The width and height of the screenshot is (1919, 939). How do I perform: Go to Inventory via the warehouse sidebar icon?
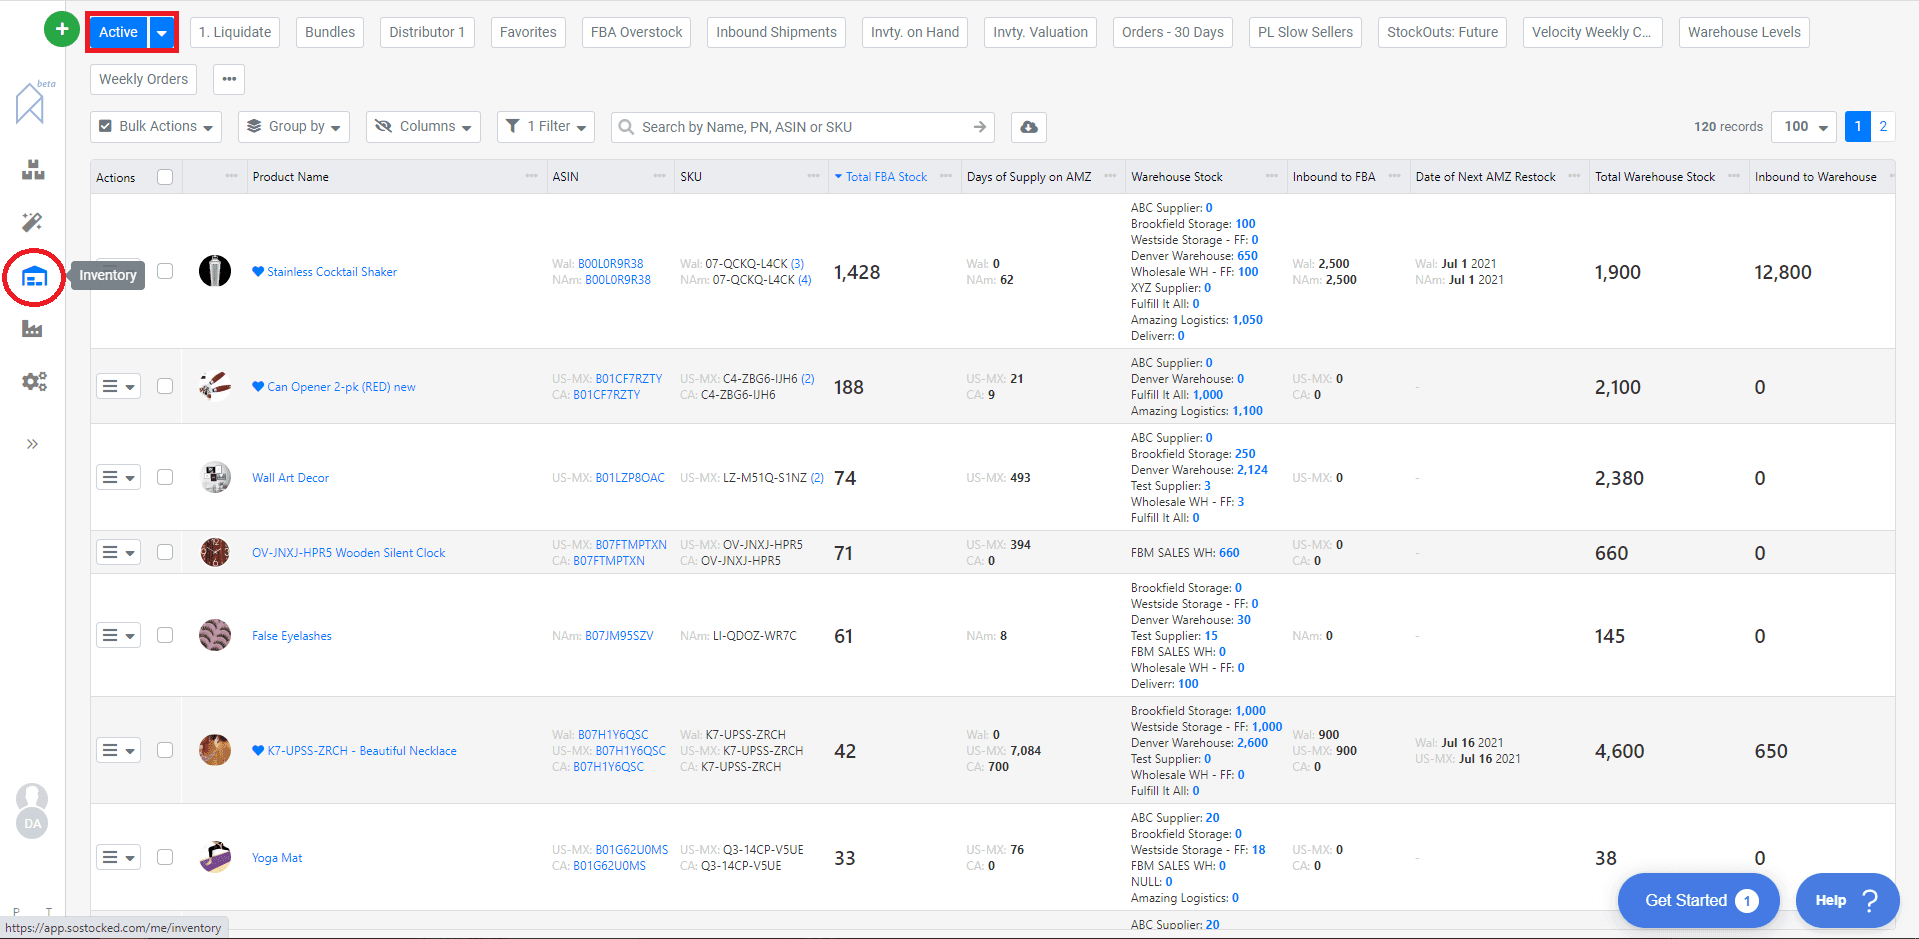pos(34,276)
